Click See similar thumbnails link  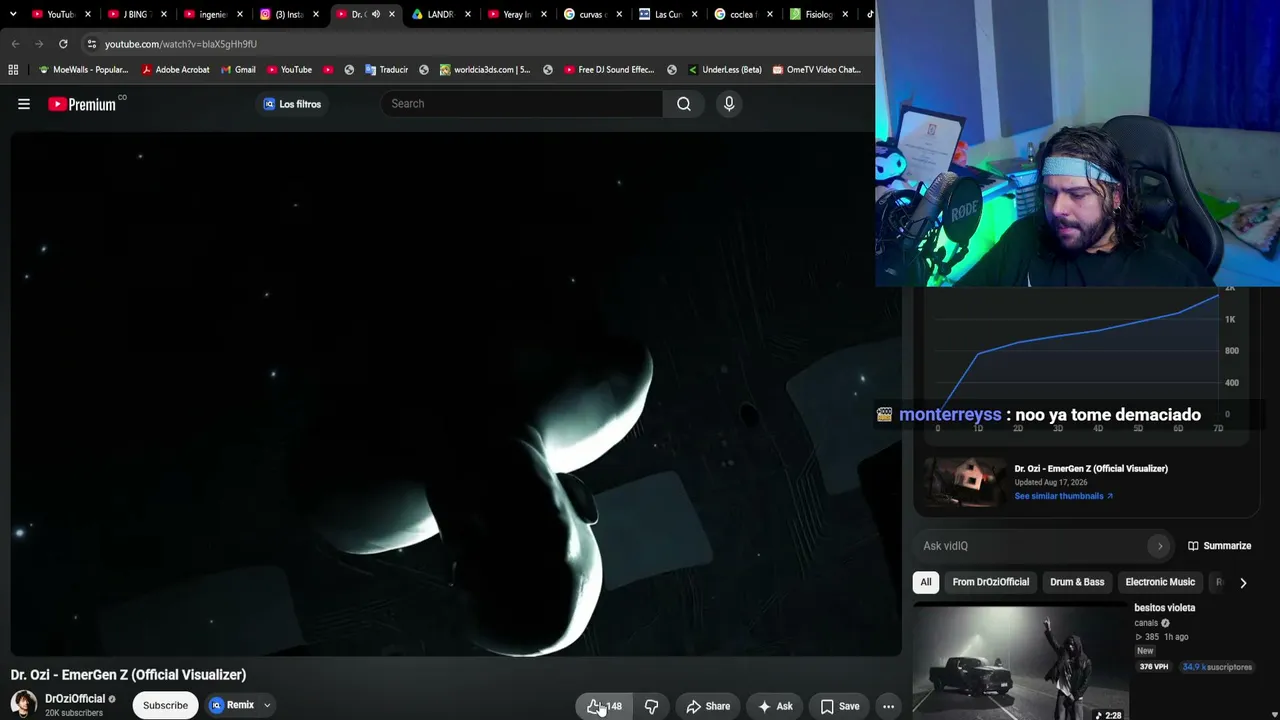pos(1063,496)
